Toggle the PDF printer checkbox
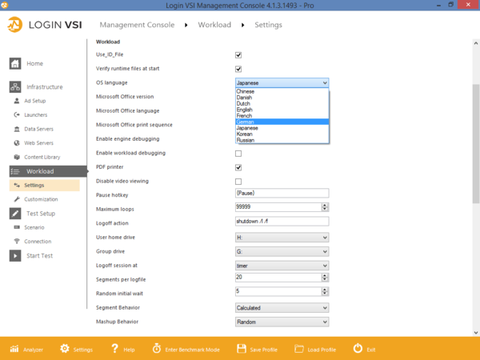Screen dimensions: 480x360 (x=238, y=167)
